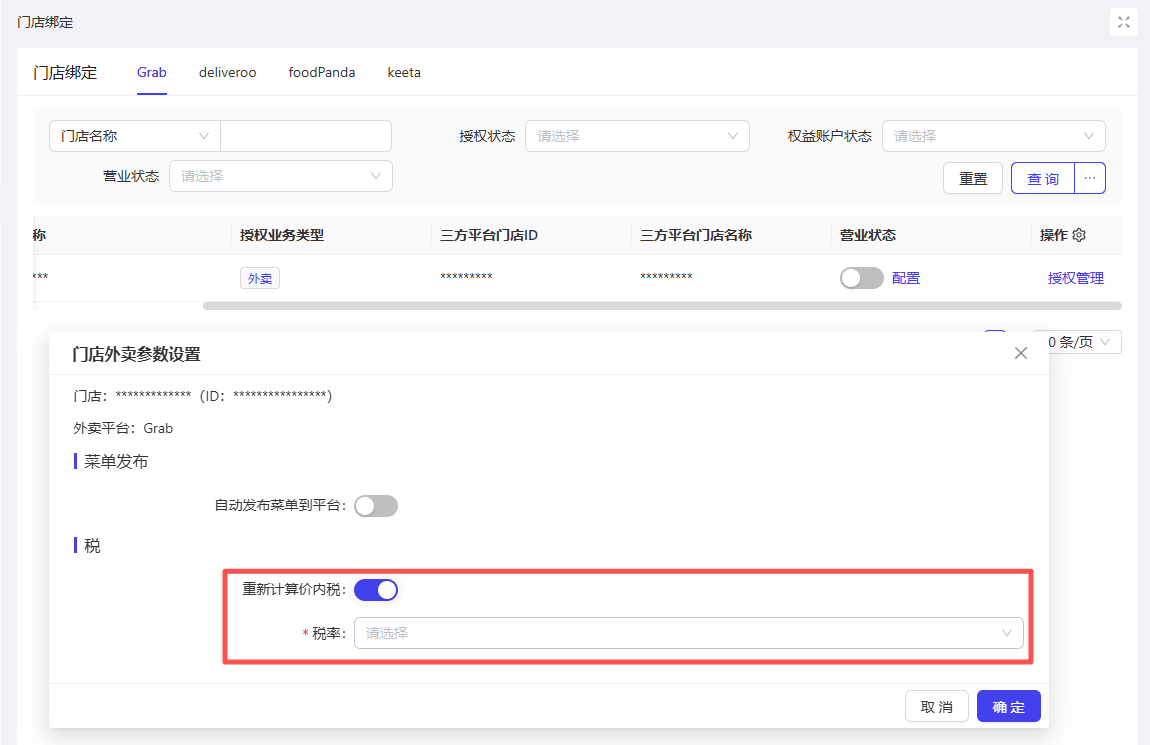Expand the 营业状态 filter dropdown
The width and height of the screenshot is (1150, 745).
[x=280, y=176]
